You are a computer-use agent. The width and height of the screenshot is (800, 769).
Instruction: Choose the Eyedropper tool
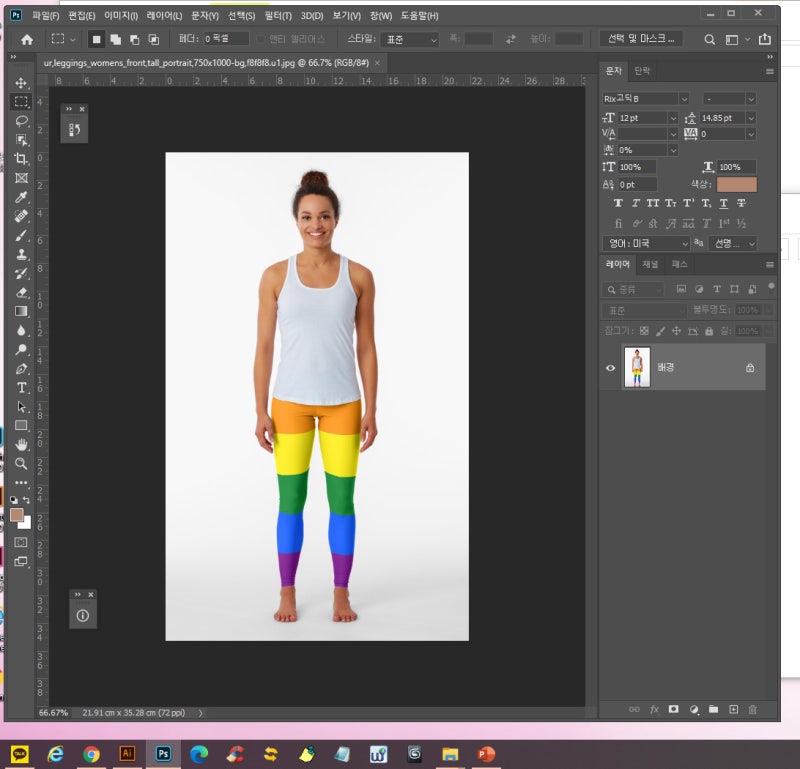[21, 197]
